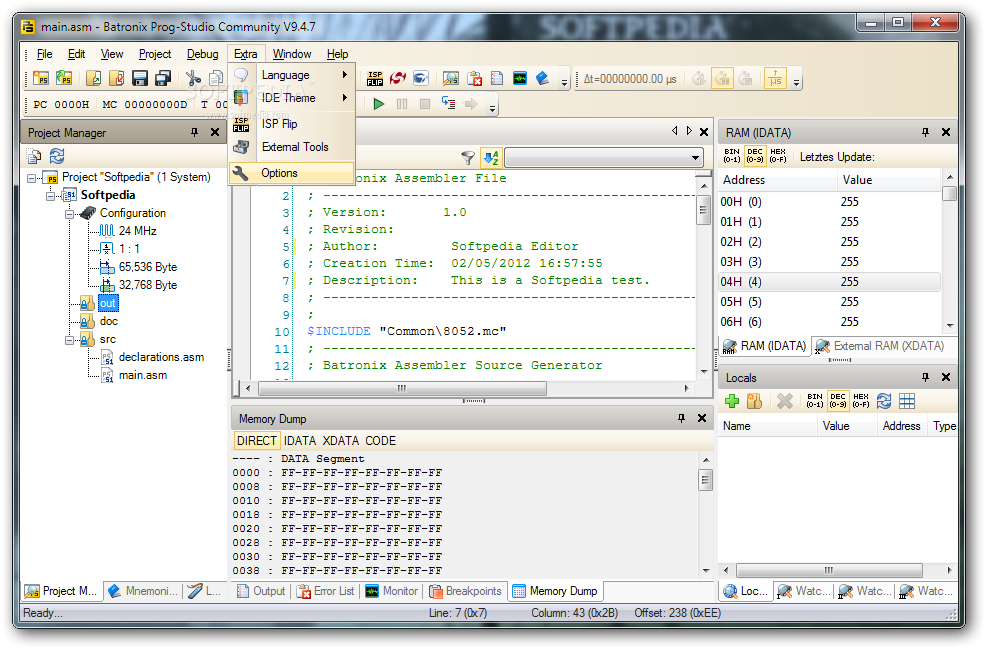Click Memory Dump vertical scrollbar thumb
Viewport: 986px width, 649px height.
coord(706,480)
